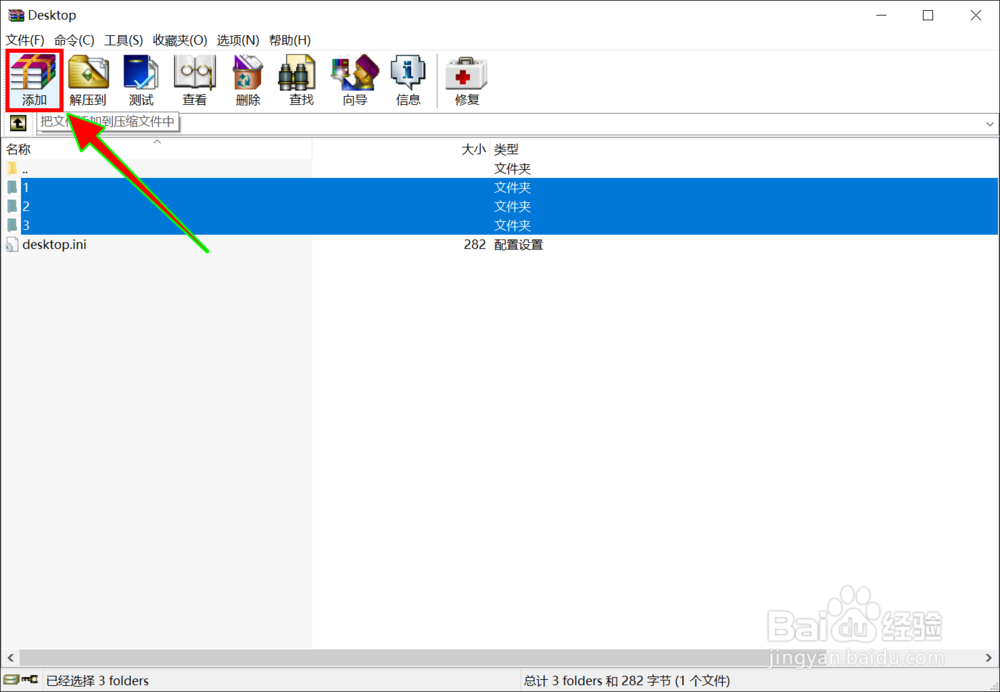Click the 添加 (Add) toolbar icon
The height and width of the screenshot is (692, 1000).
pos(34,80)
